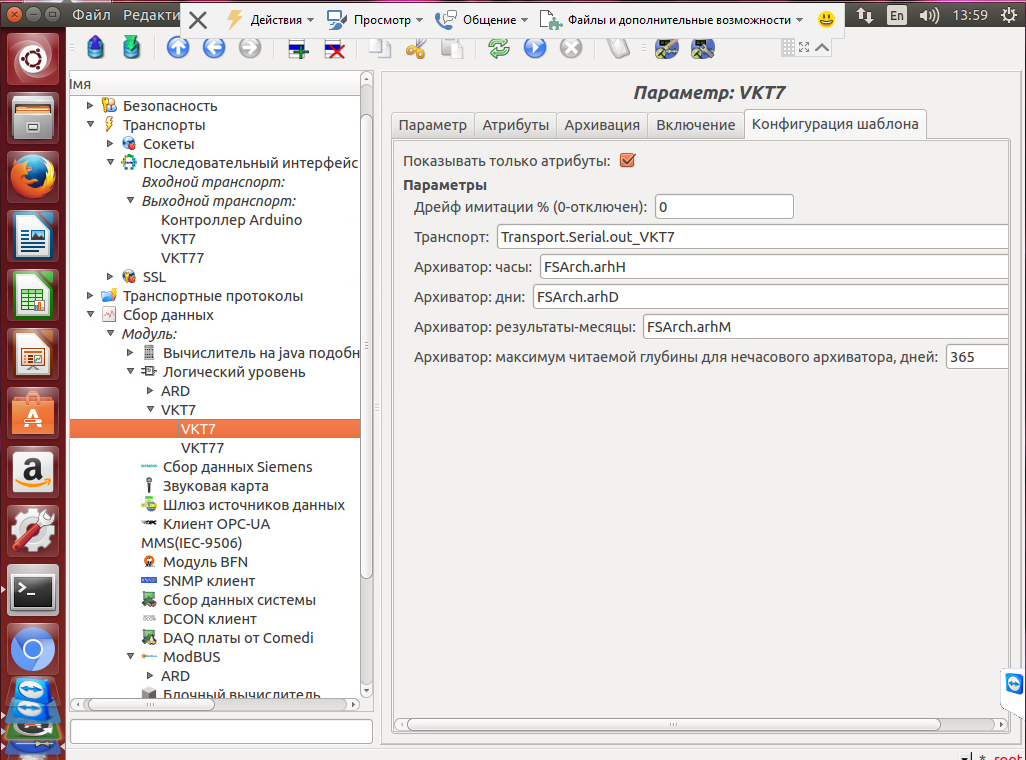This screenshot has height=760, width=1026.
Task: Collapse the Транспорты tree node
Action: 91,125
